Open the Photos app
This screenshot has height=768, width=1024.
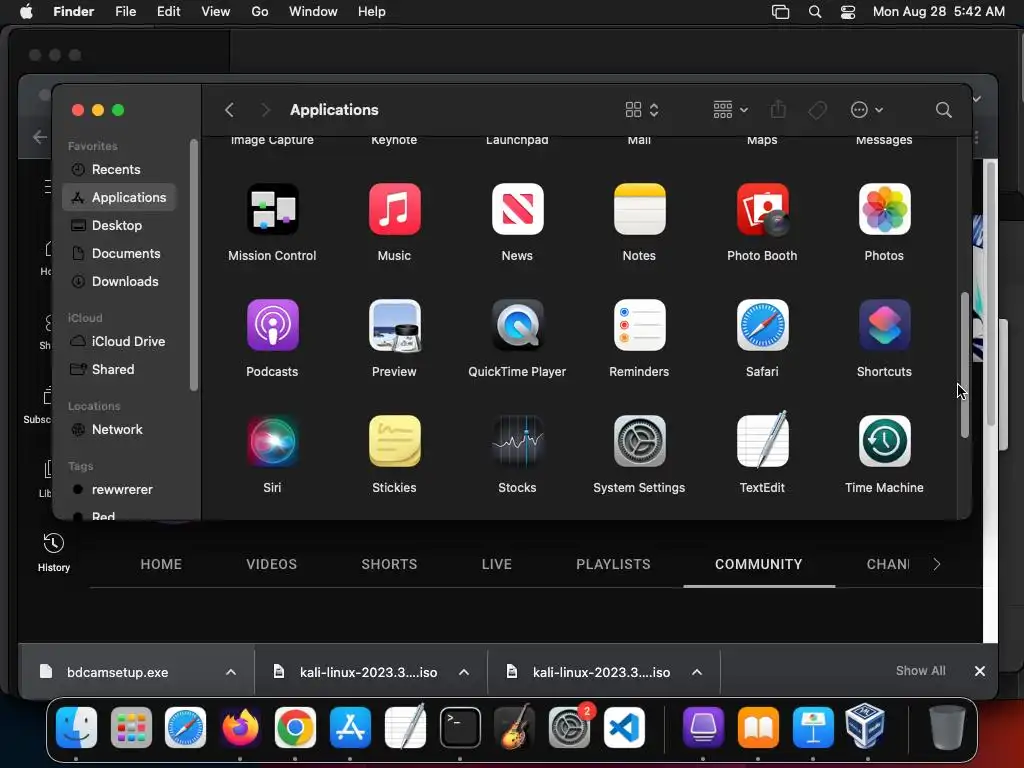tap(884, 210)
